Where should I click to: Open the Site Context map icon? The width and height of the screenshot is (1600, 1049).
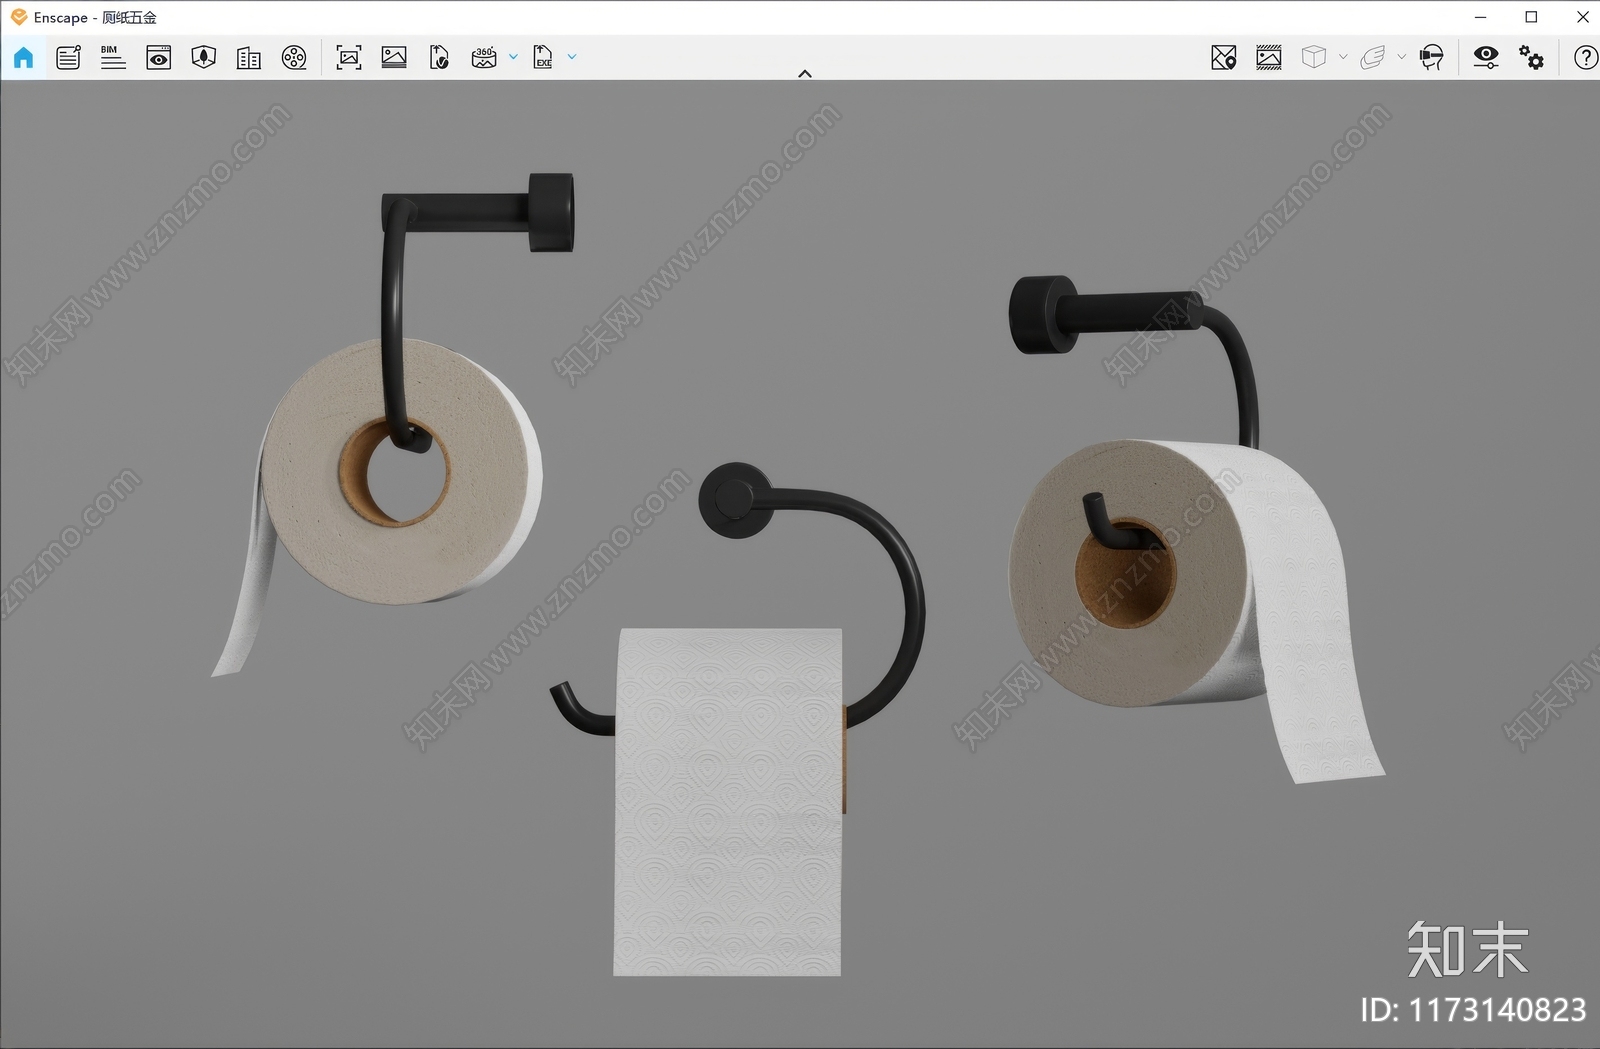tap(203, 57)
